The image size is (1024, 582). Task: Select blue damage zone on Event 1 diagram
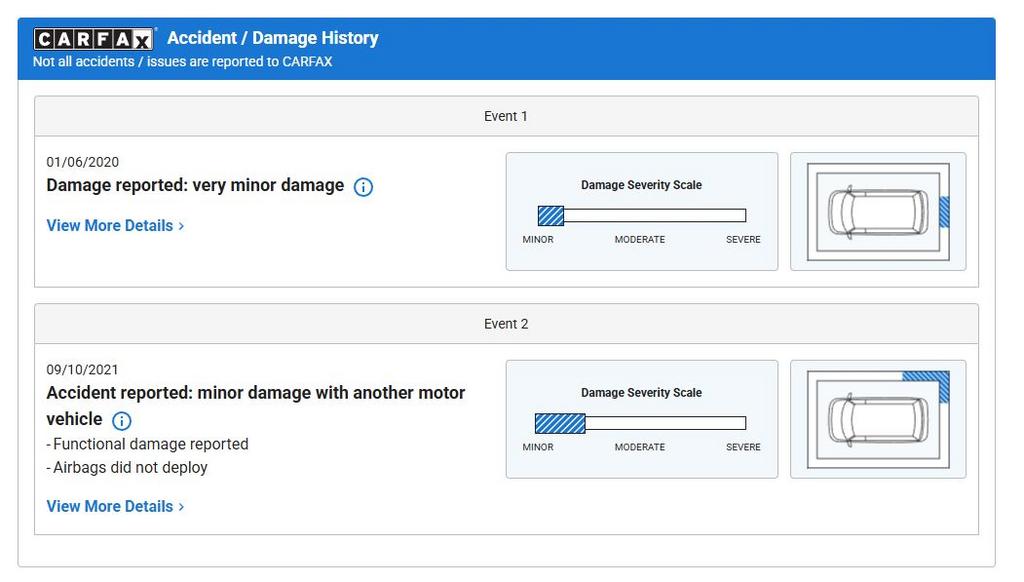pos(944,212)
